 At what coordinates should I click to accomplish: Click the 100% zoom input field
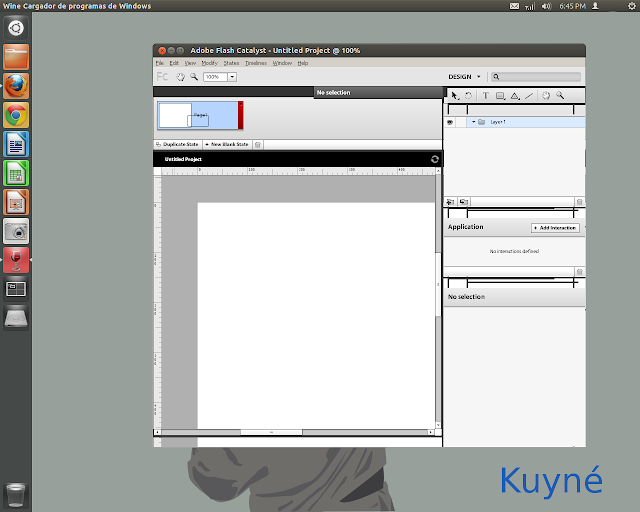click(x=215, y=77)
